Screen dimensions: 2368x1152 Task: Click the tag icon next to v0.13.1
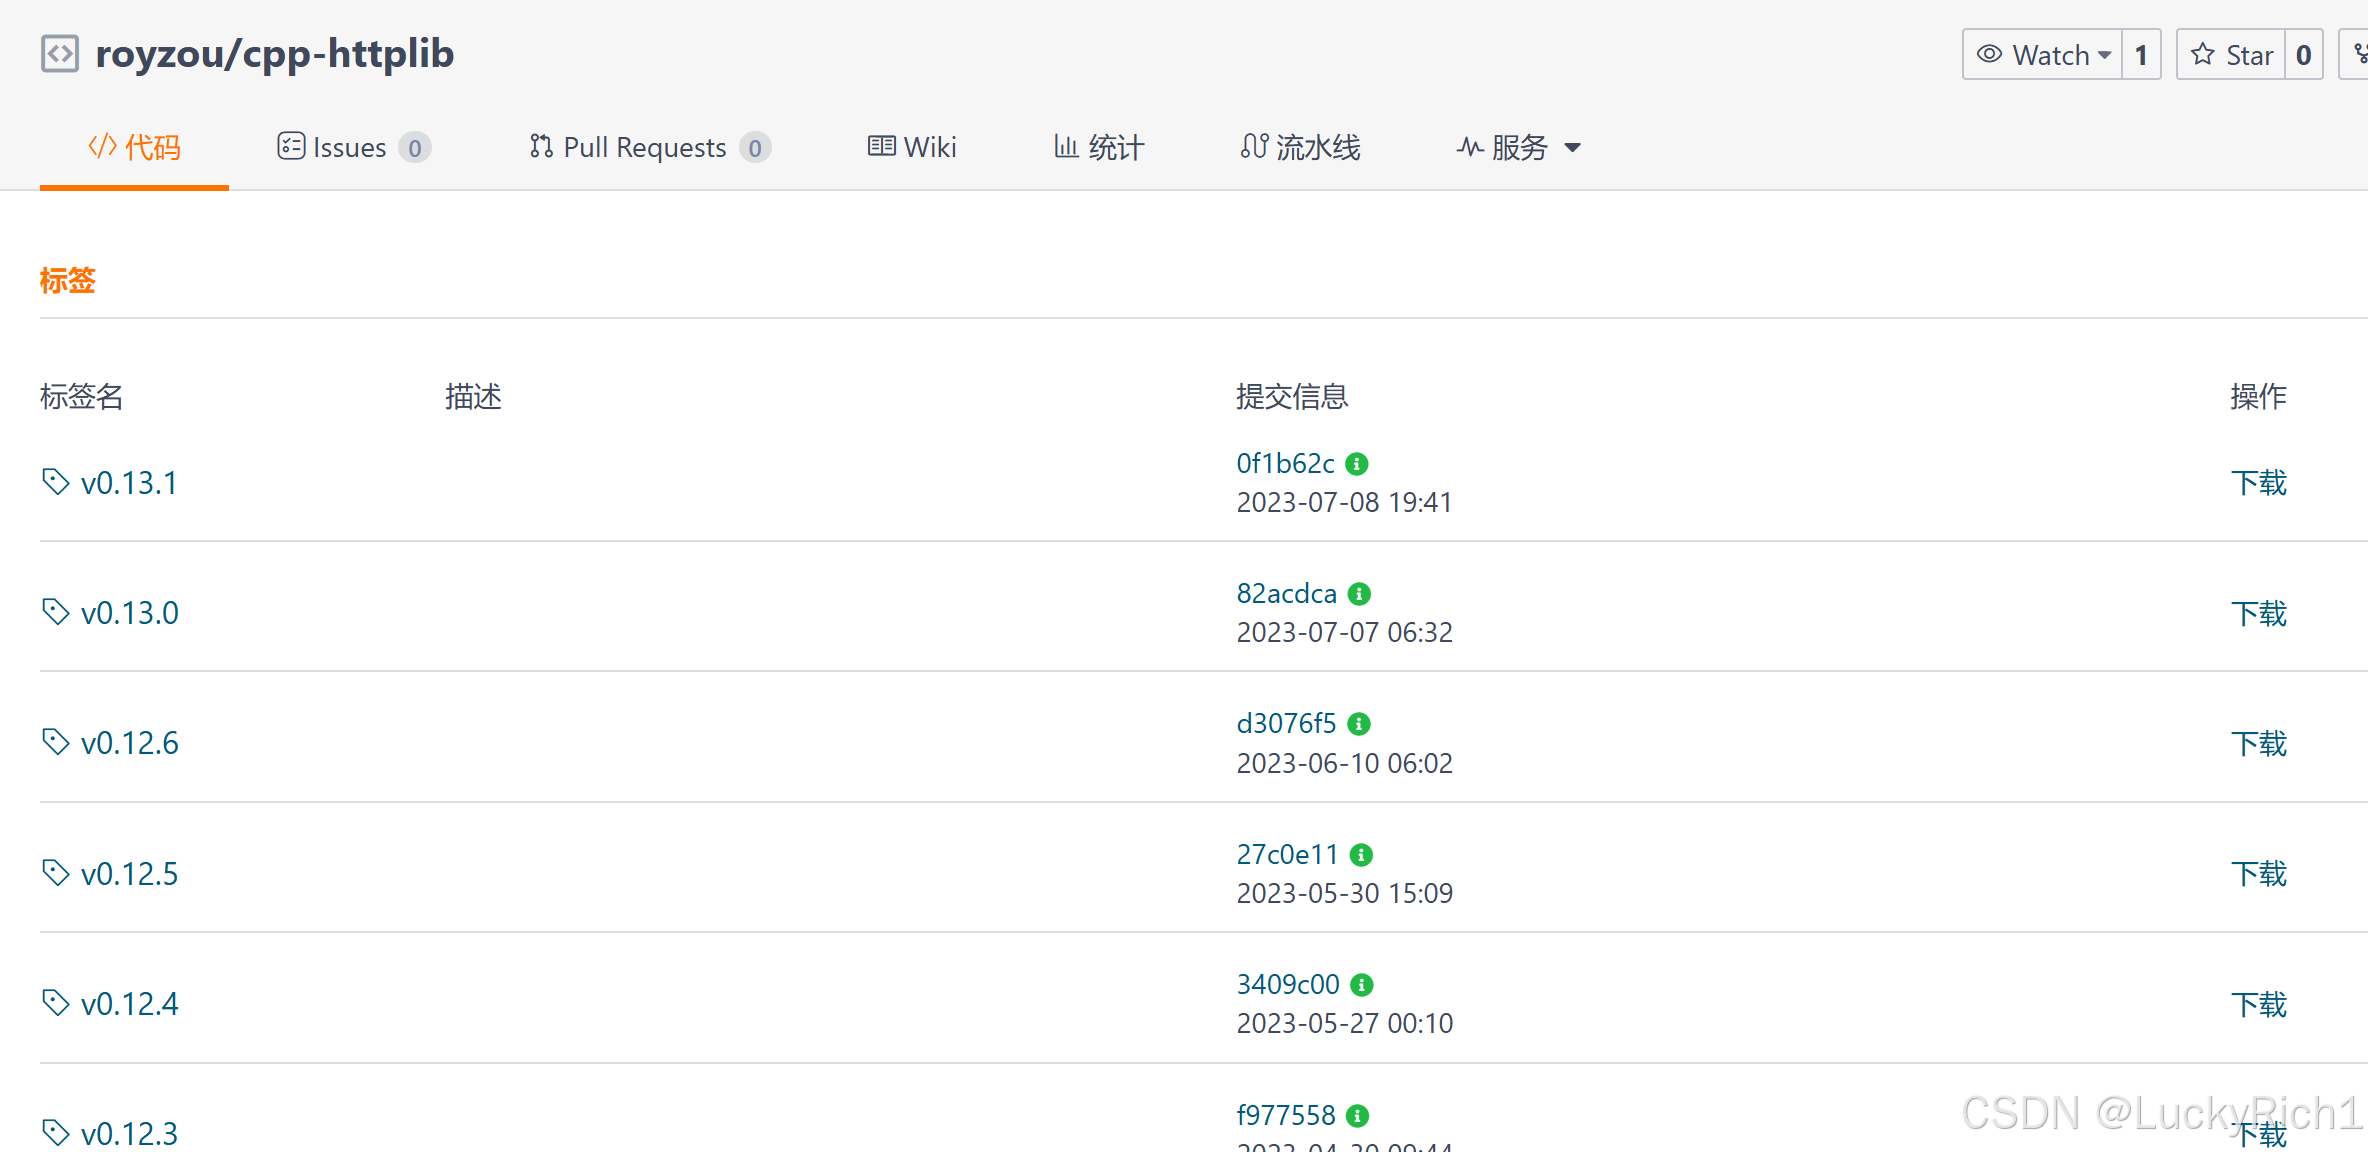56,482
